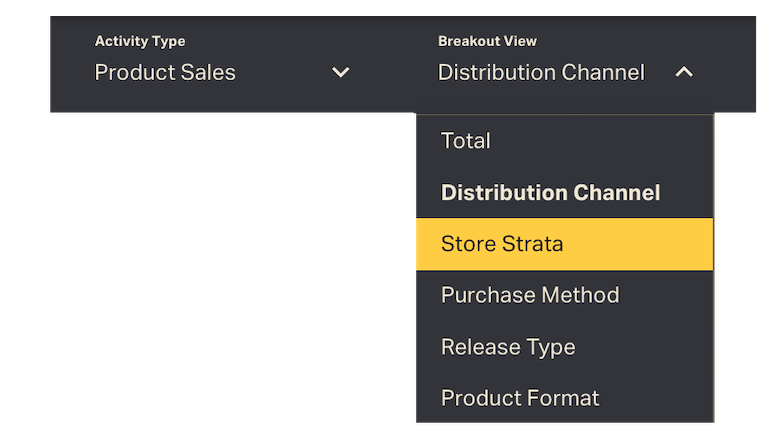Click the Product Sales selected value
770x427 pixels.
(165, 73)
